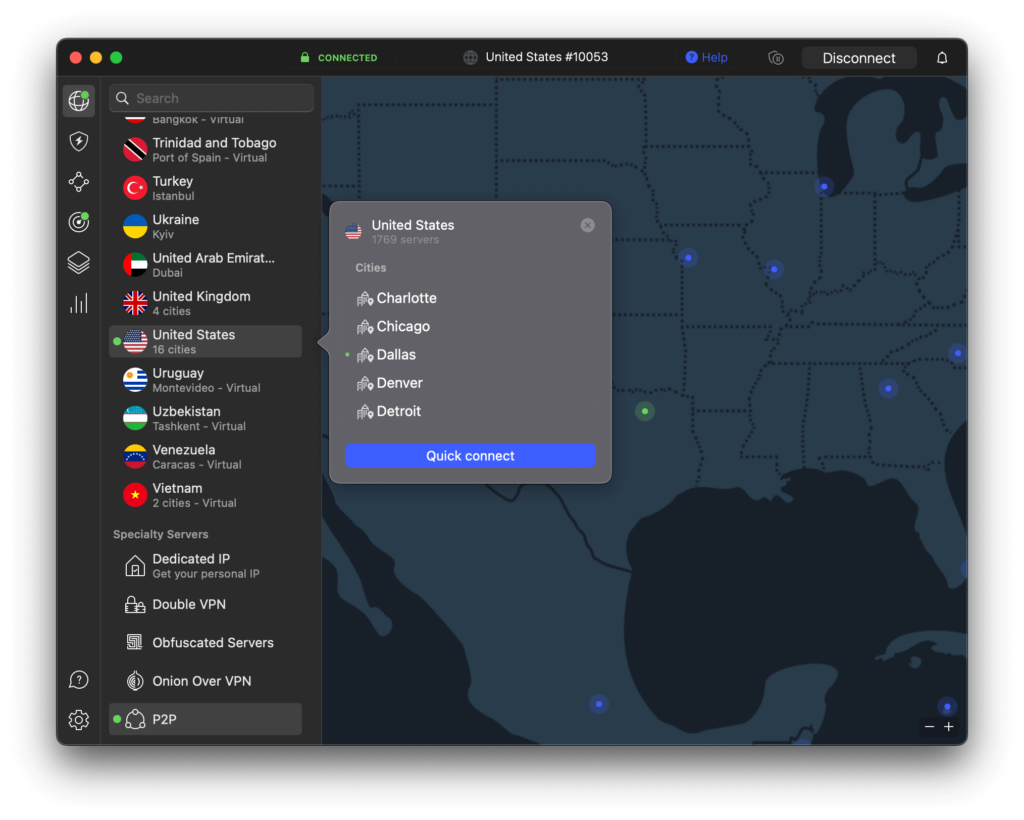
Task: Open the help chat bubble sidebar icon
Action: (78, 680)
